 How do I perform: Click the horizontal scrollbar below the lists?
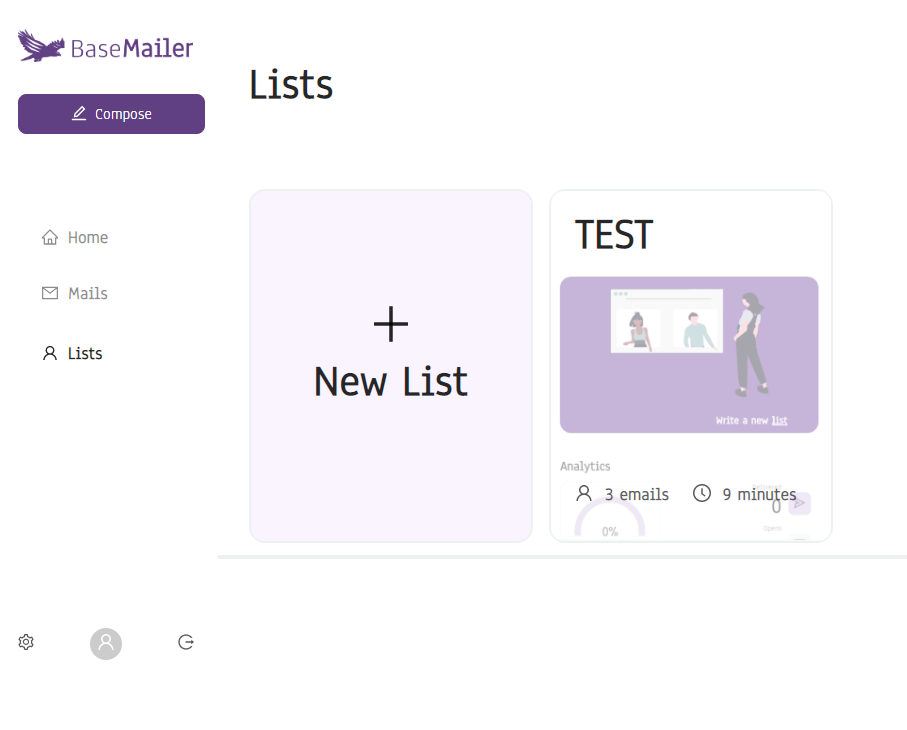[560, 554]
